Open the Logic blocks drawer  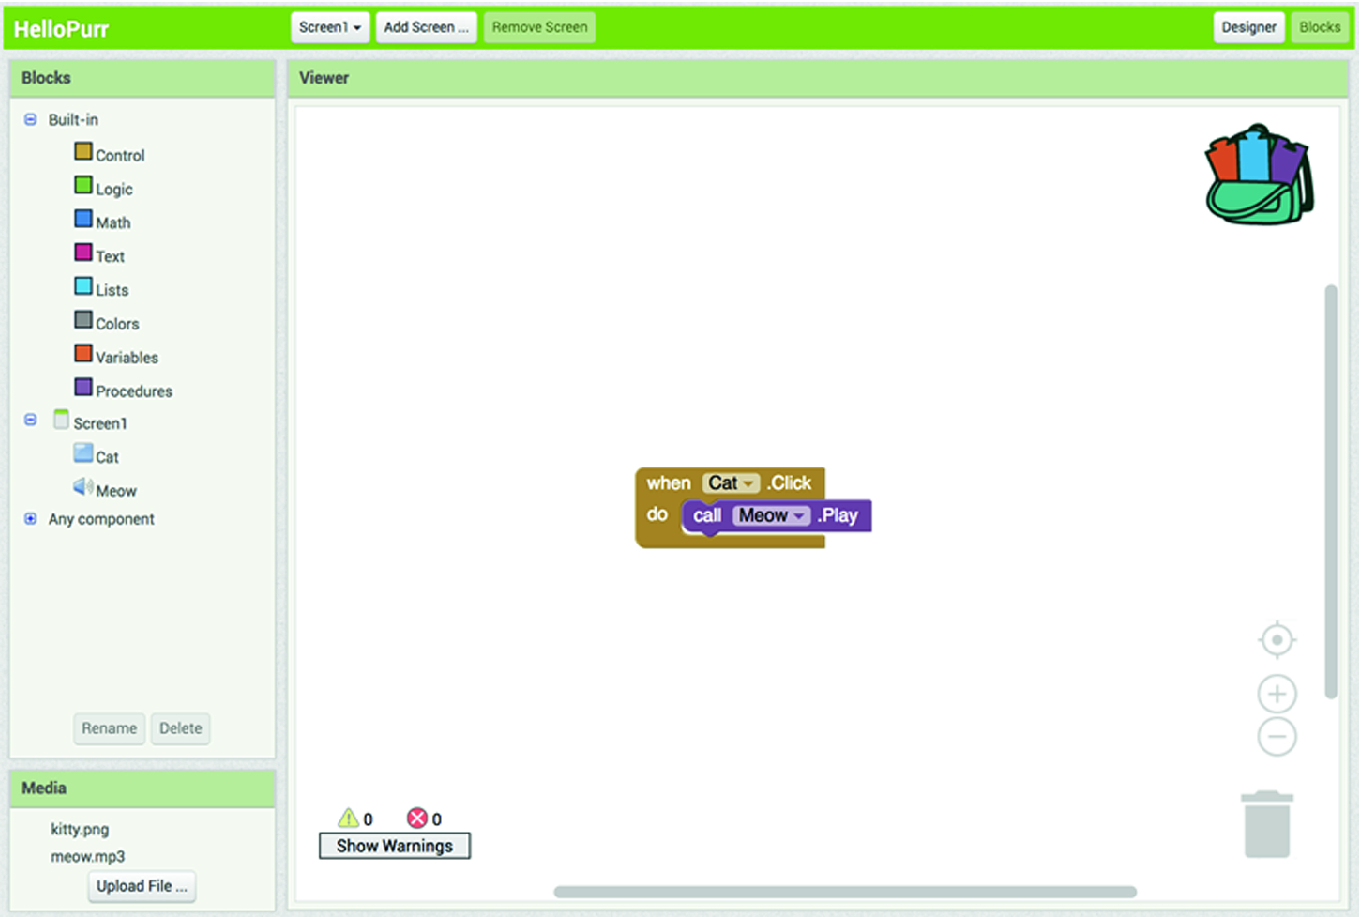[x=103, y=187]
